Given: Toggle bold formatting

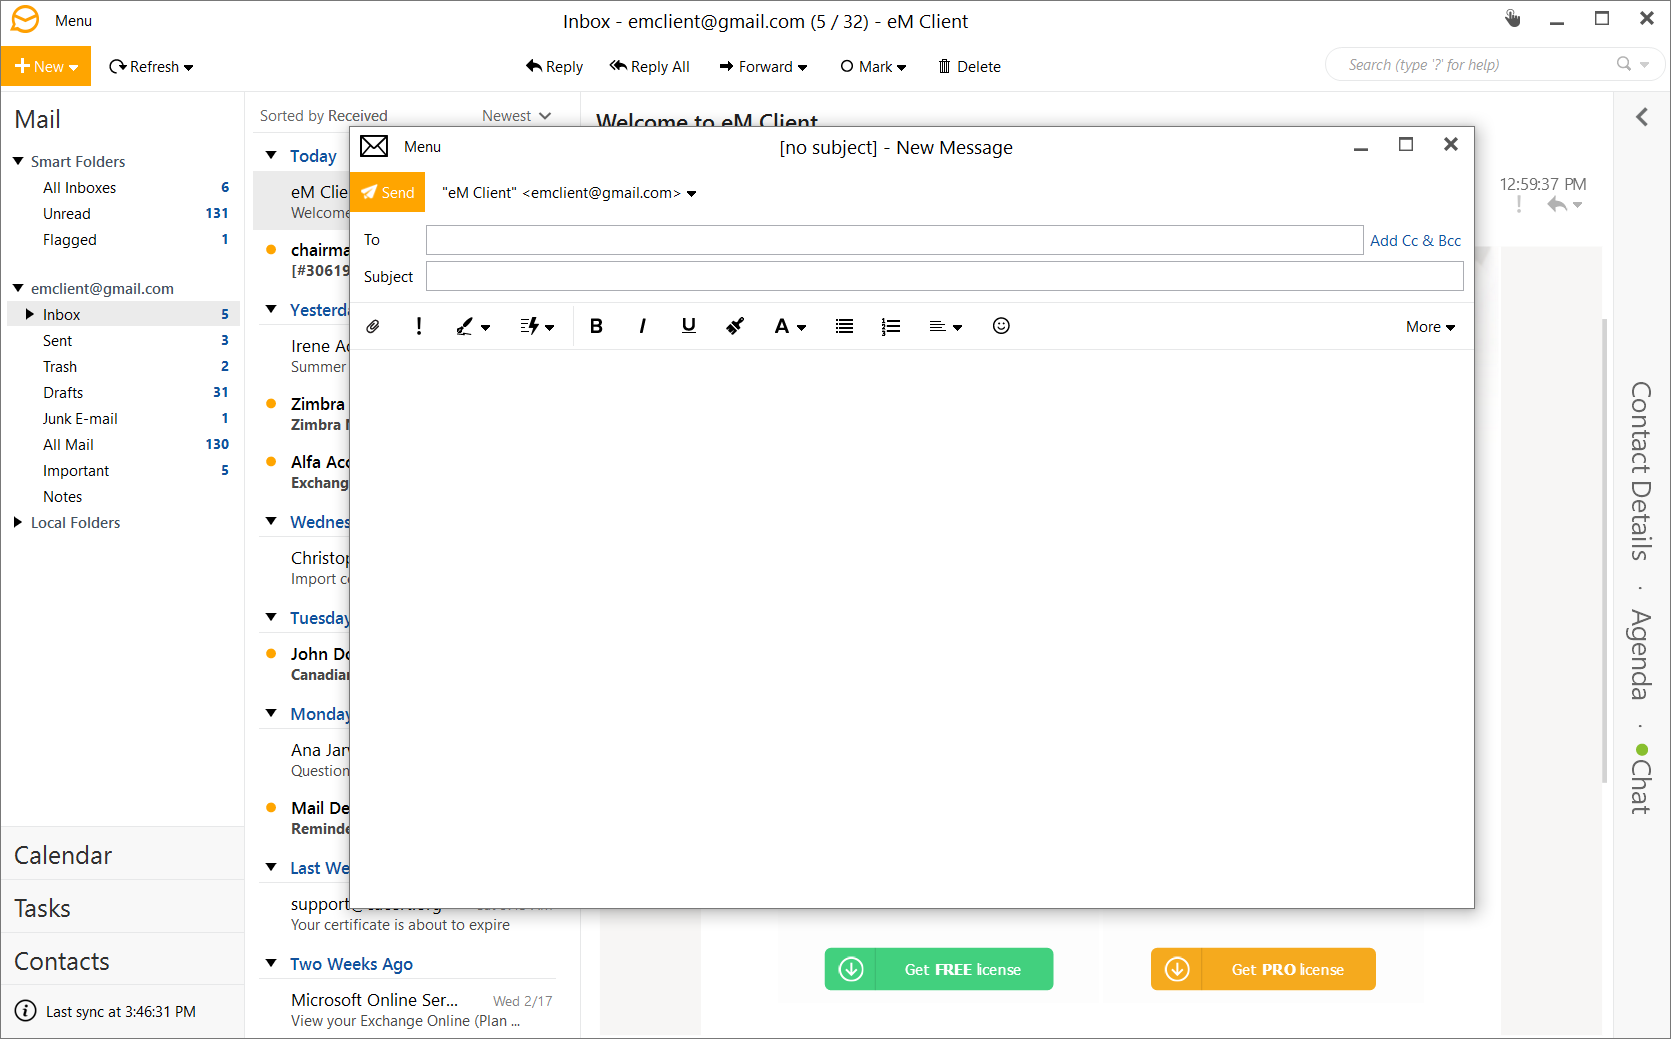Looking at the screenshot, I should click(596, 326).
